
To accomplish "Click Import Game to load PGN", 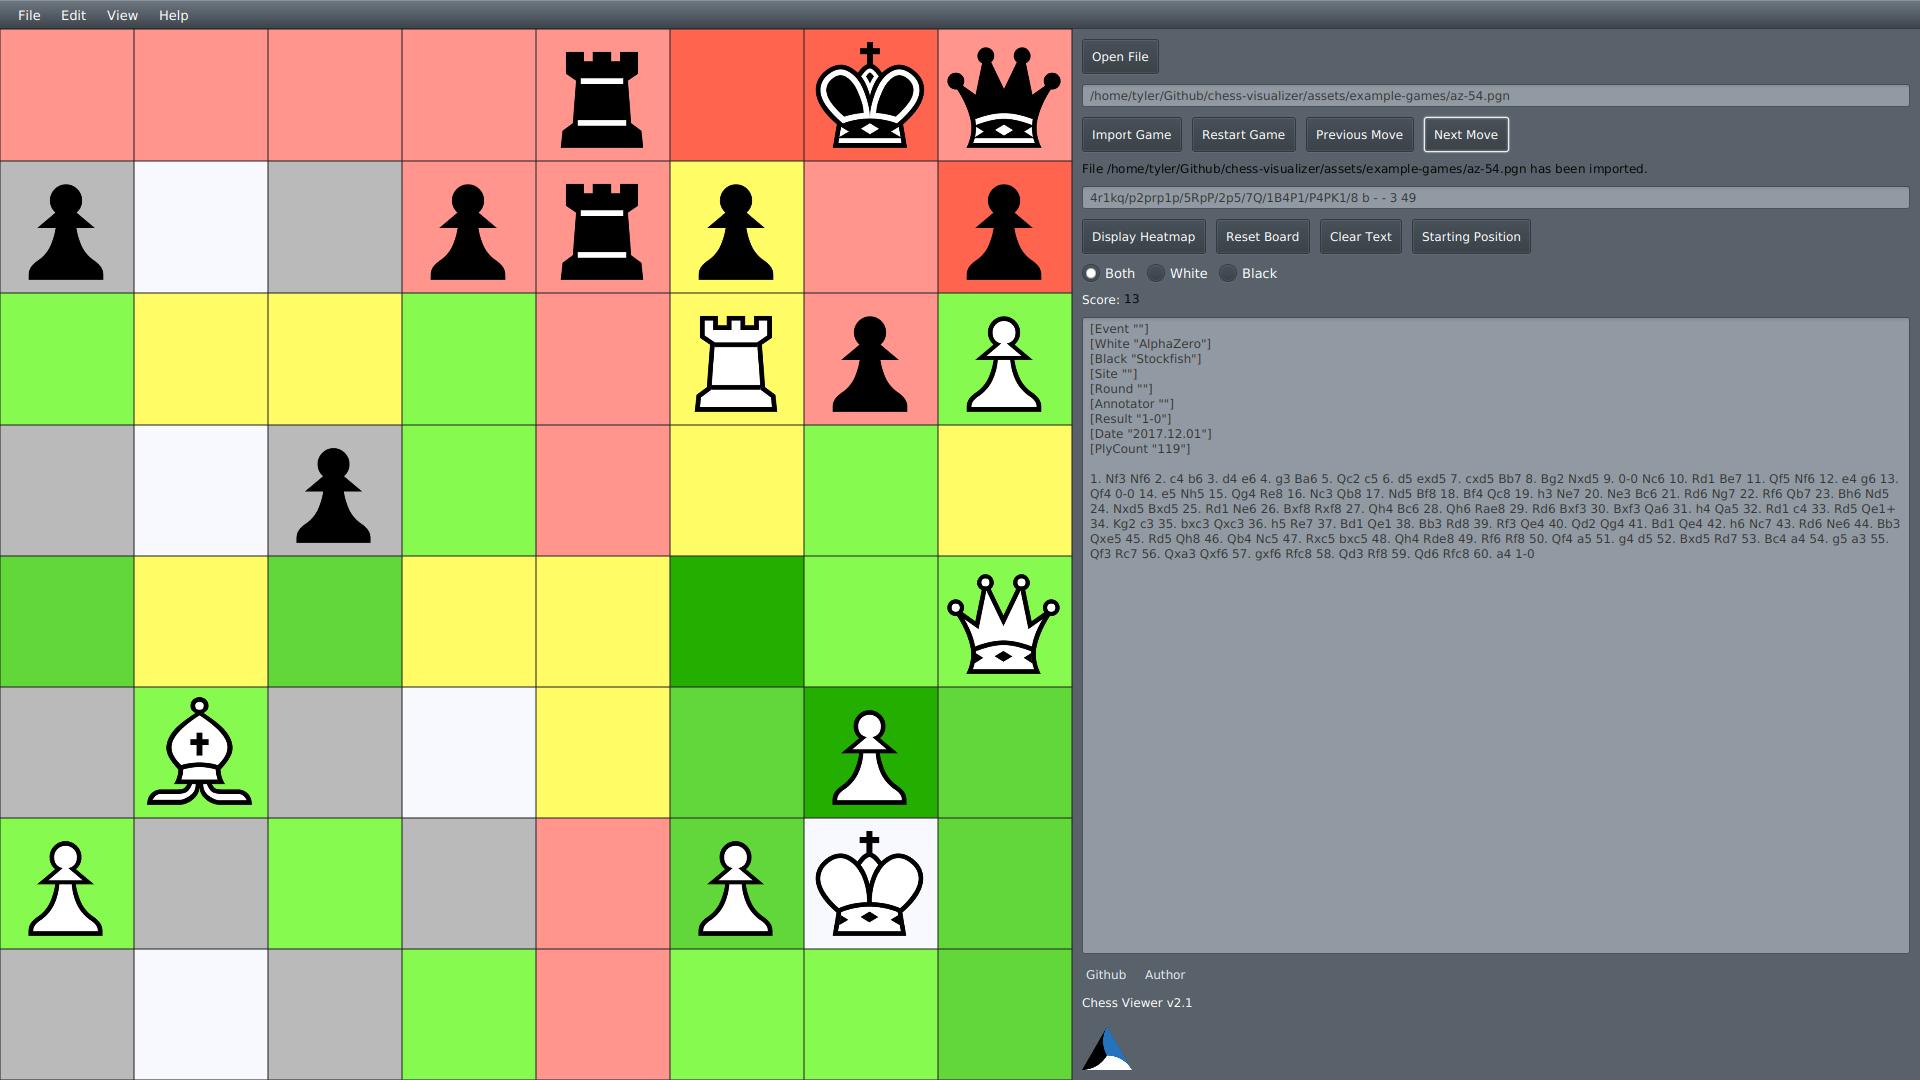I will (1130, 133).
